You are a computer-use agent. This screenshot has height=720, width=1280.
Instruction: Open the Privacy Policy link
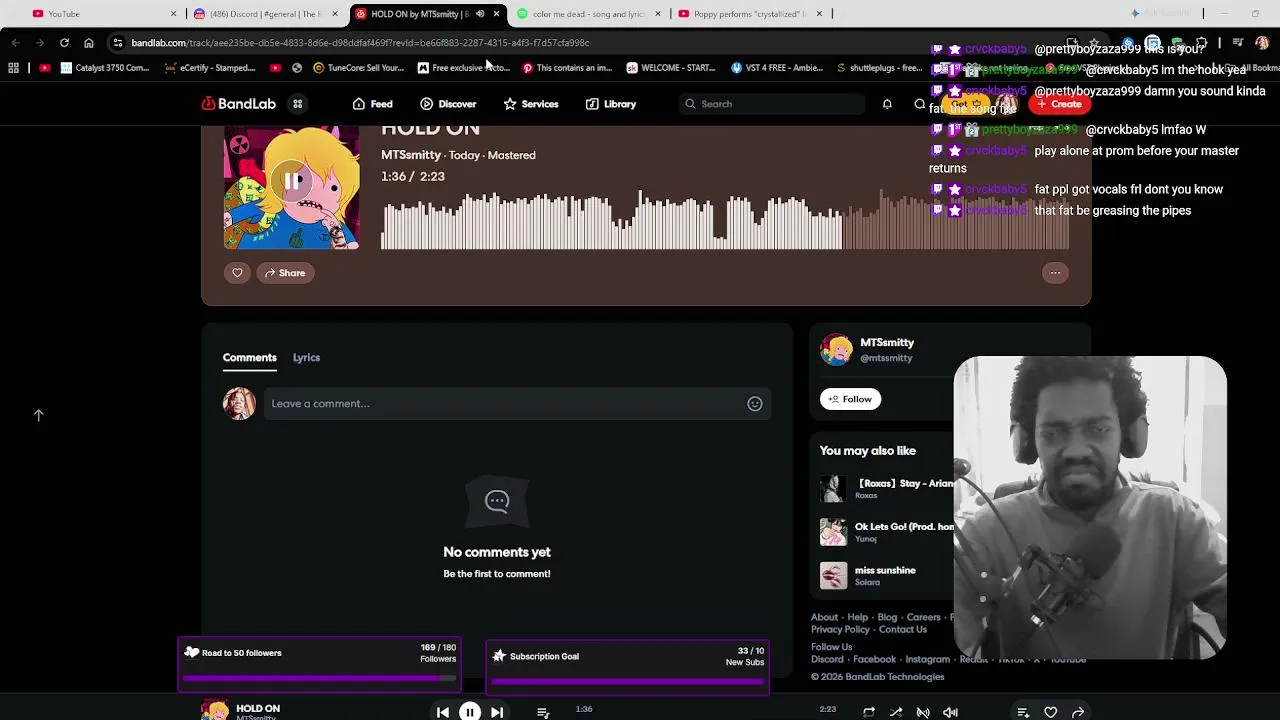pyautogui.click(x=840, y=629)
